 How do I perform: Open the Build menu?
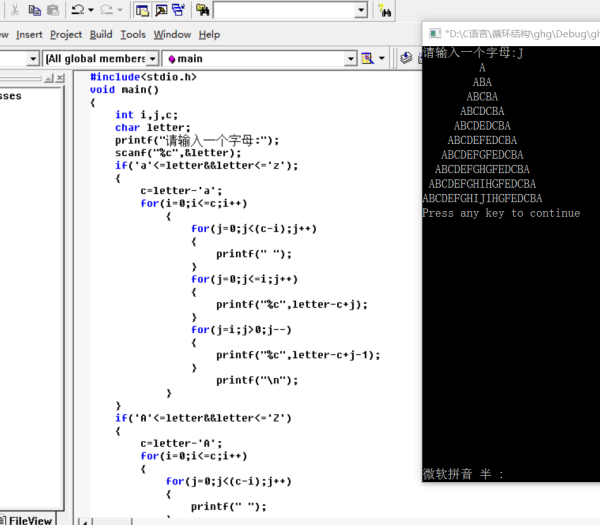[101, 35]
